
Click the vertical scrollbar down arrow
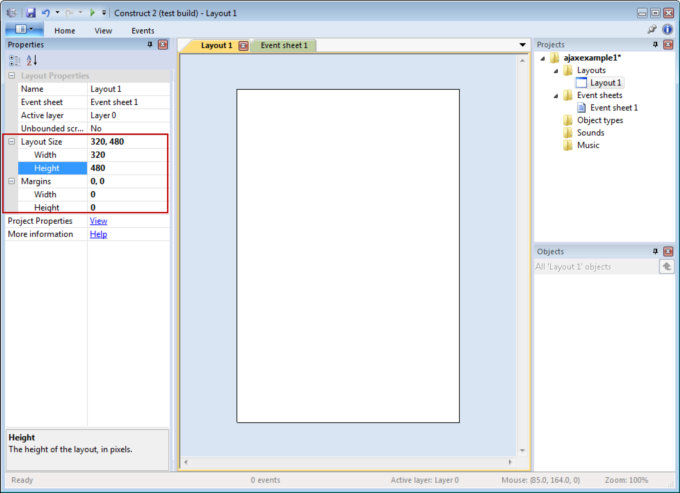tap(523, 451)
